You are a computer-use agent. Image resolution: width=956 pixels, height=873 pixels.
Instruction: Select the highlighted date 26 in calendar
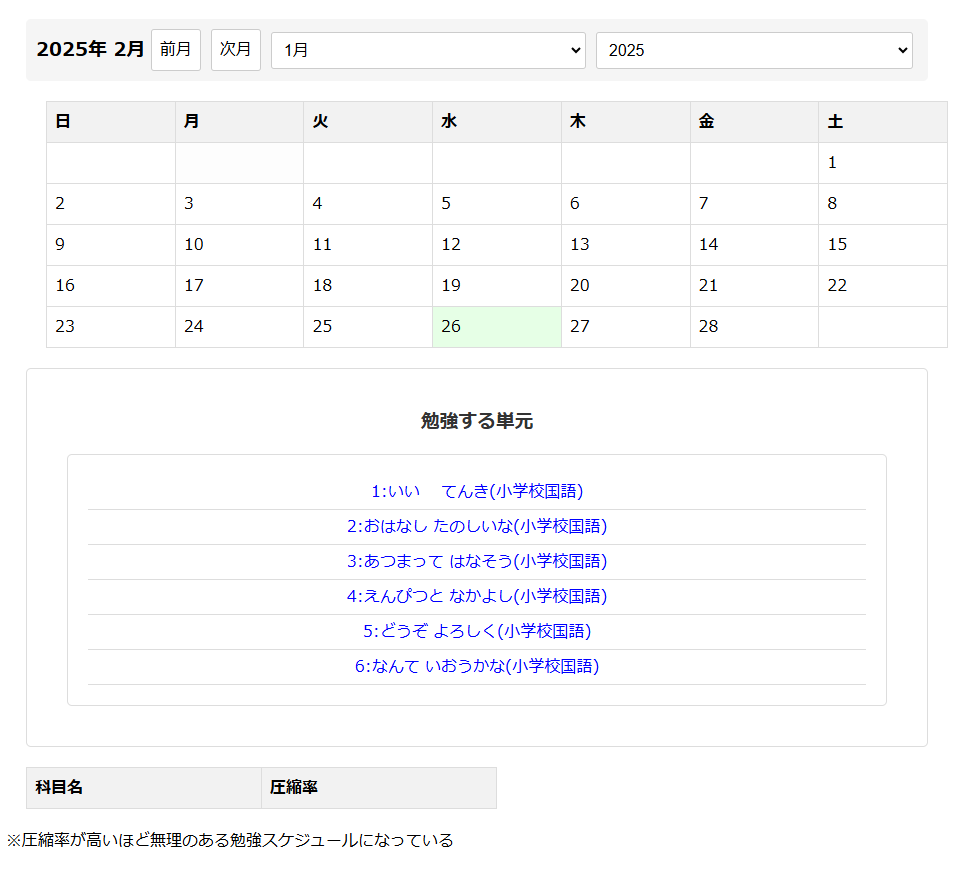496,327
